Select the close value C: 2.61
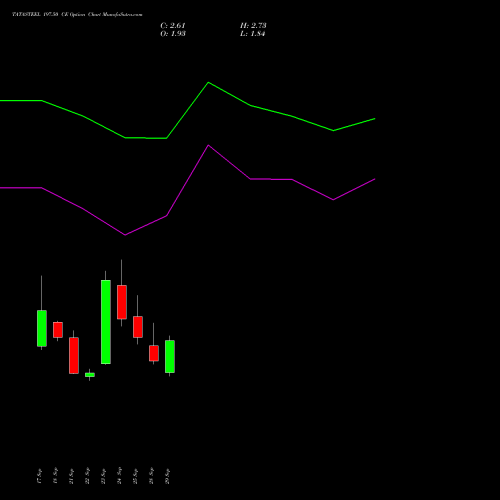 (173, 26)
